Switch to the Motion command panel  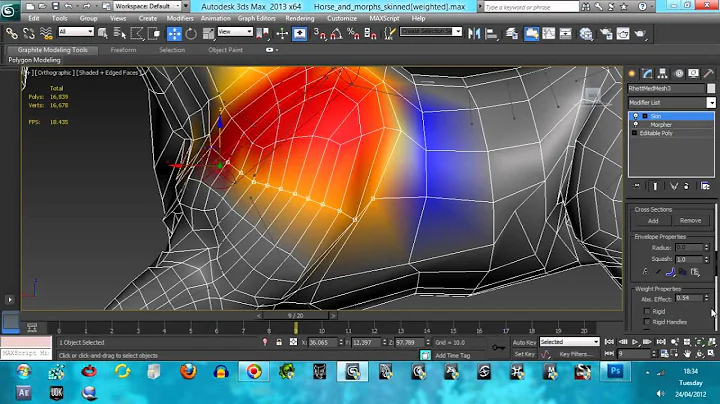pos(679,73)
